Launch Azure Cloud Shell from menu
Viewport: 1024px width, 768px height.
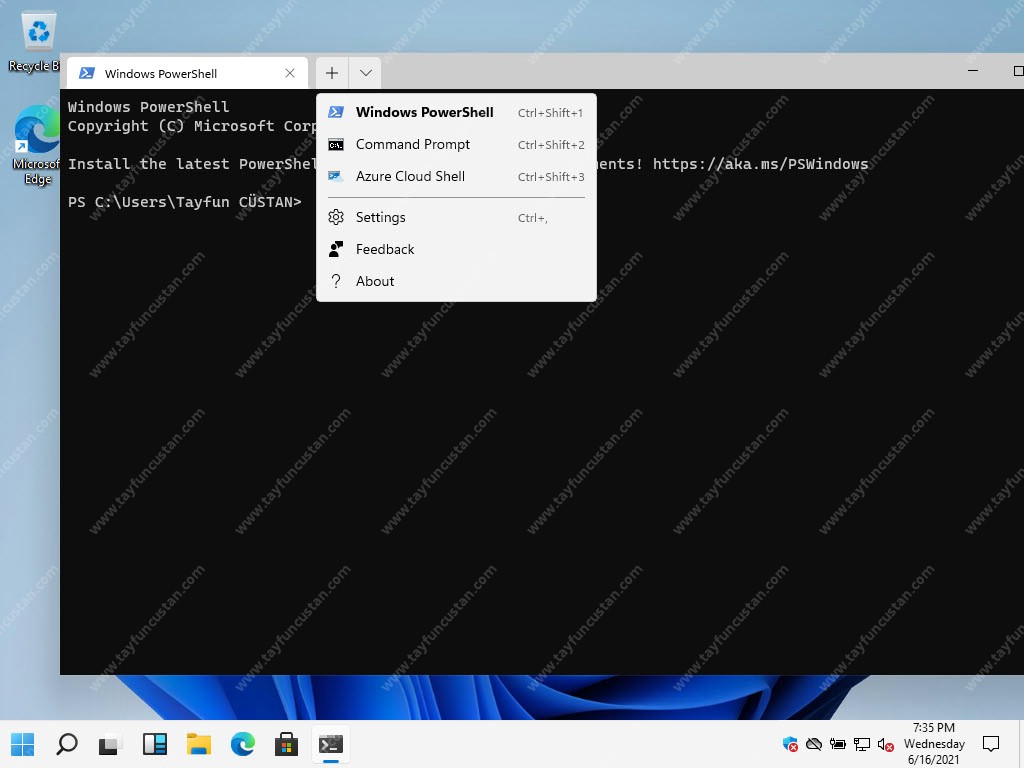[456, 176]
